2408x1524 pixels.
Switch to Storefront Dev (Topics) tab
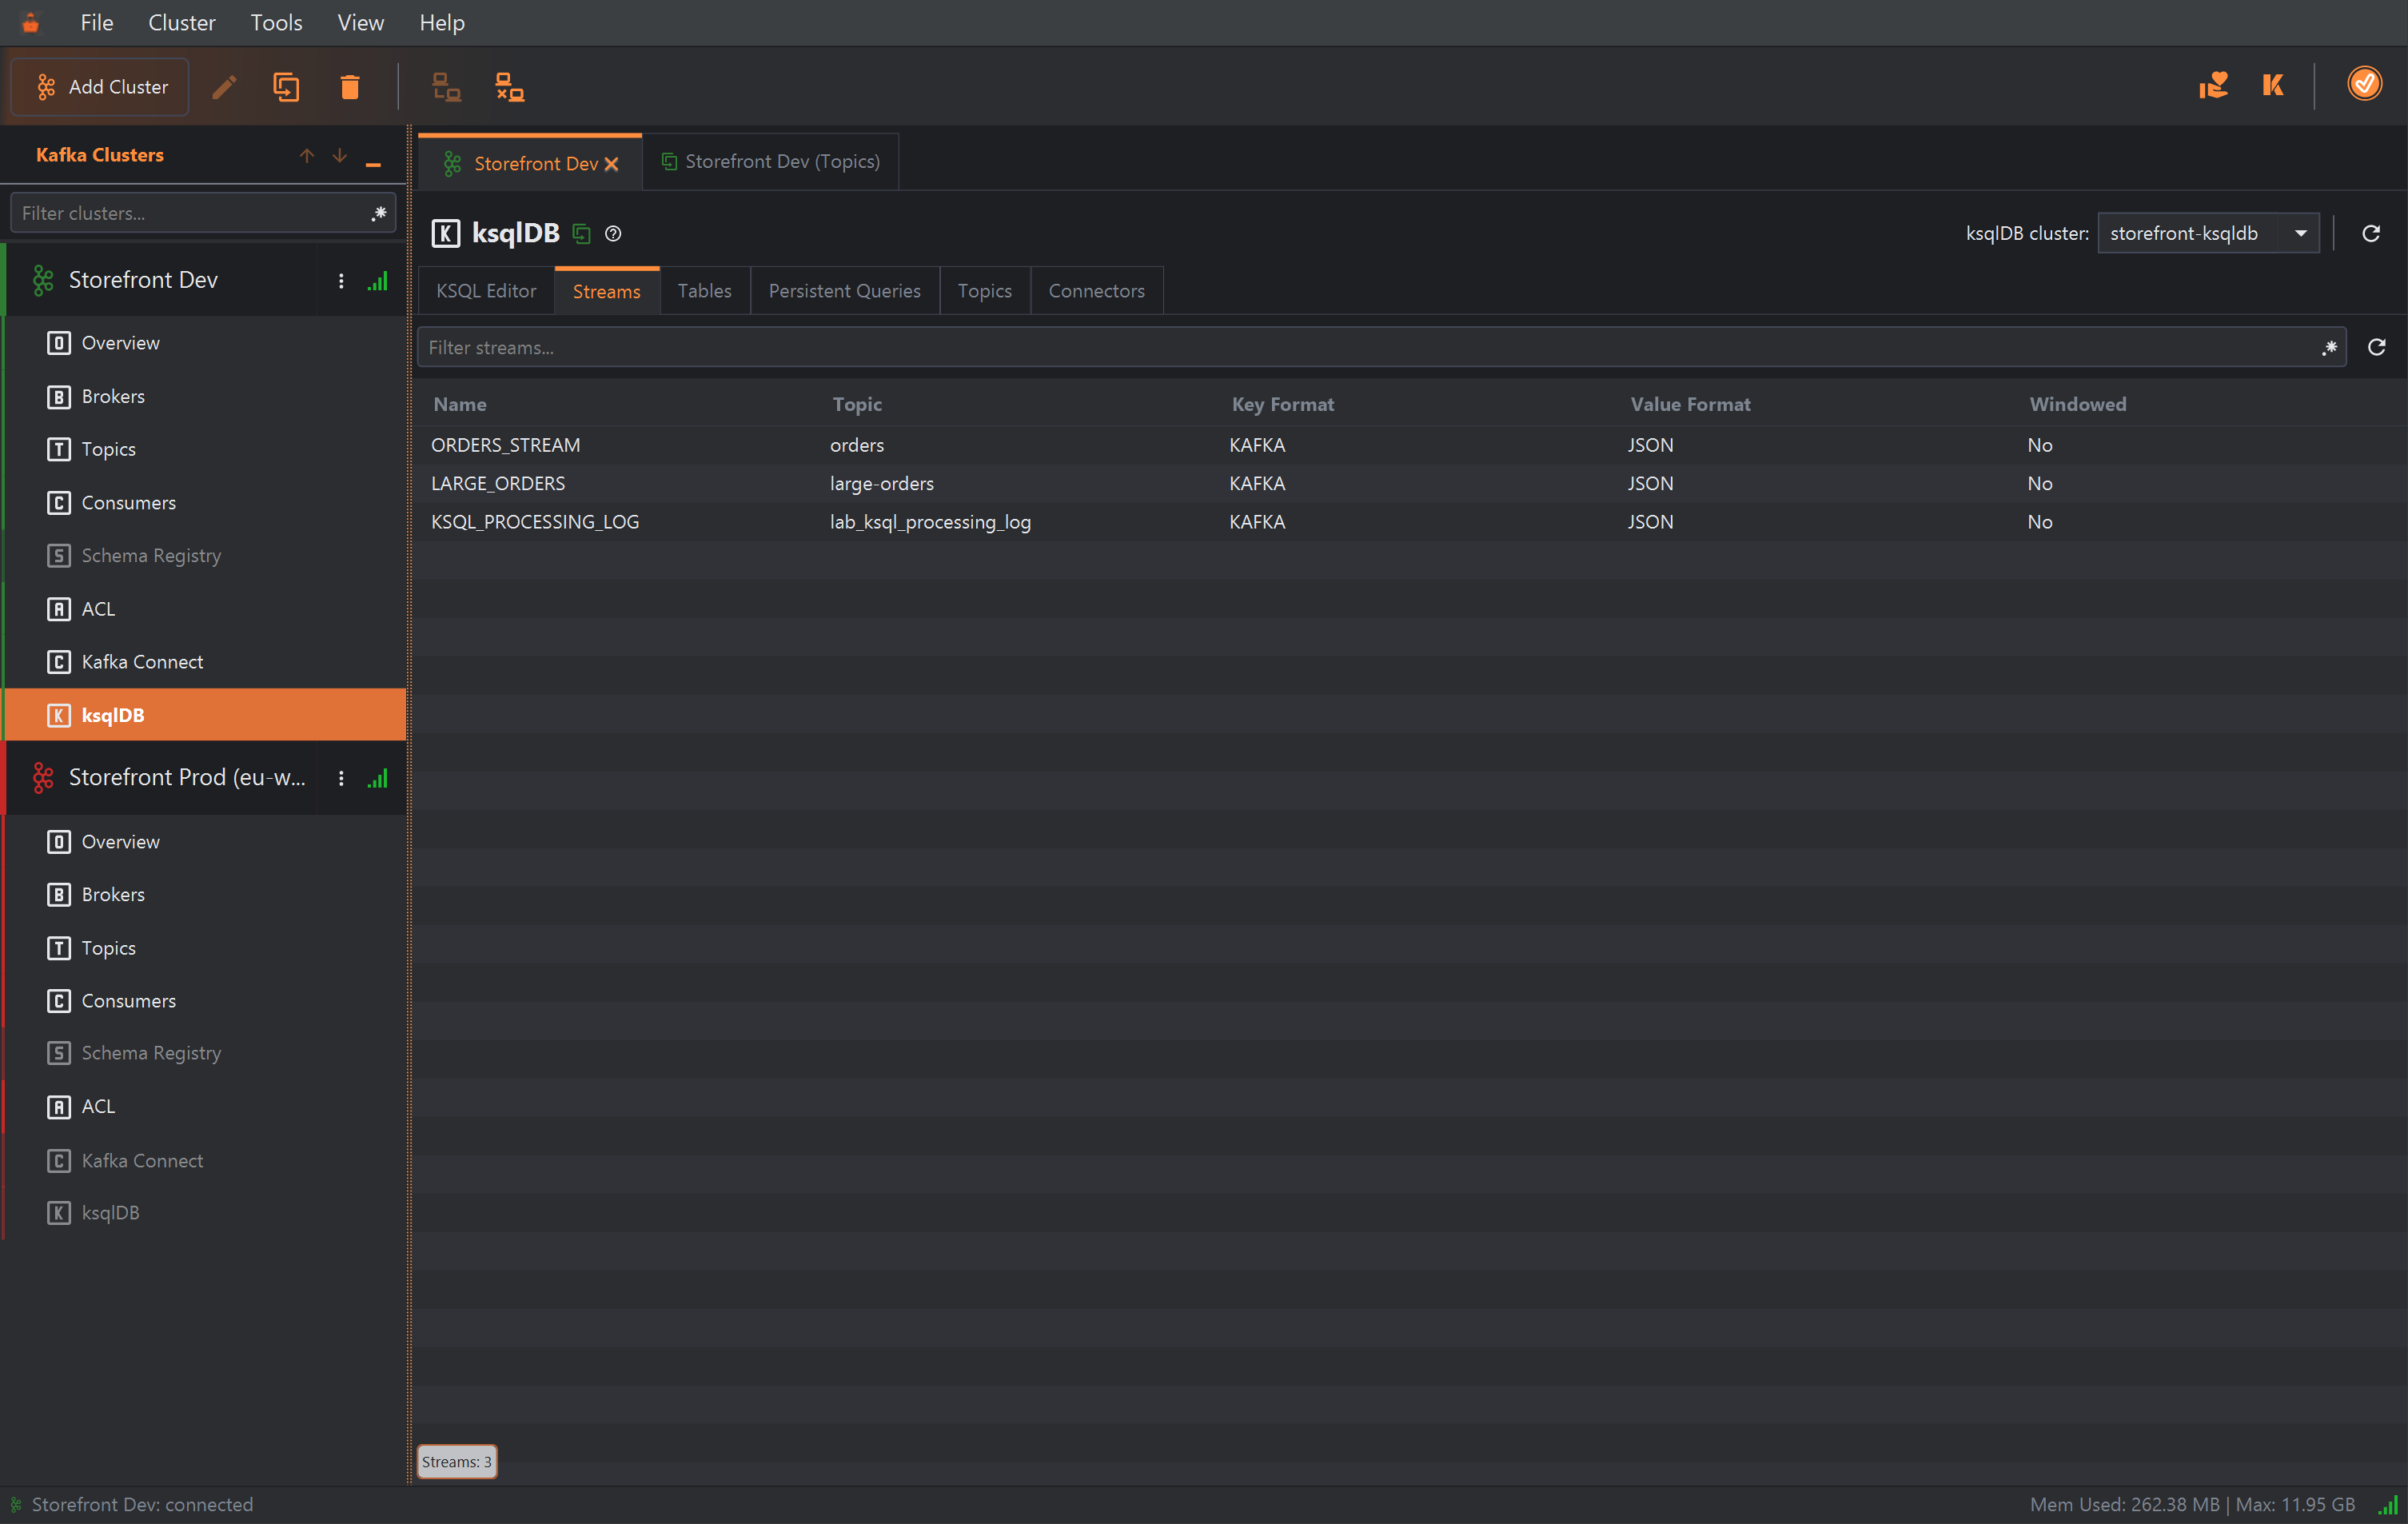(771, 161)
